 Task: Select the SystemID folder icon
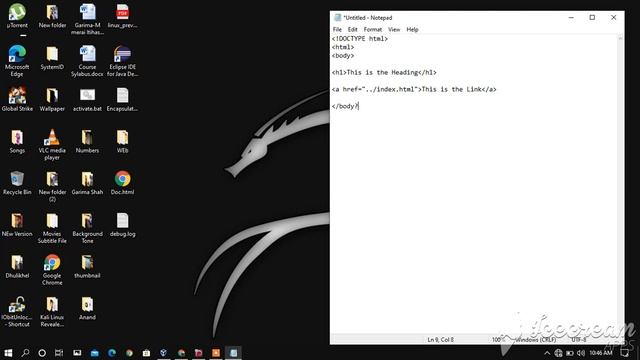click(52, 58)
